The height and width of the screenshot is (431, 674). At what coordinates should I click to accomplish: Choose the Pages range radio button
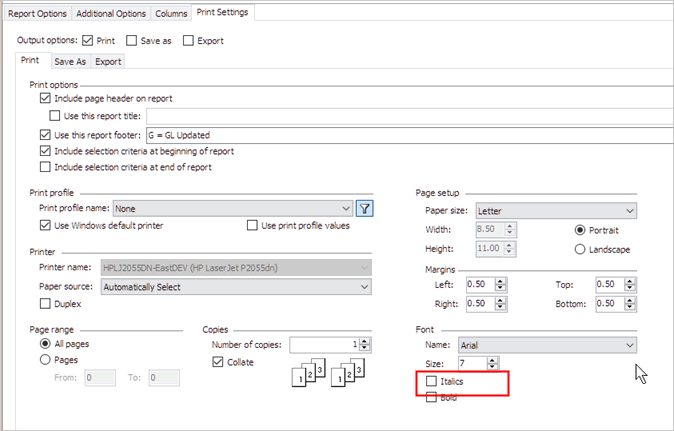(45, 360)
